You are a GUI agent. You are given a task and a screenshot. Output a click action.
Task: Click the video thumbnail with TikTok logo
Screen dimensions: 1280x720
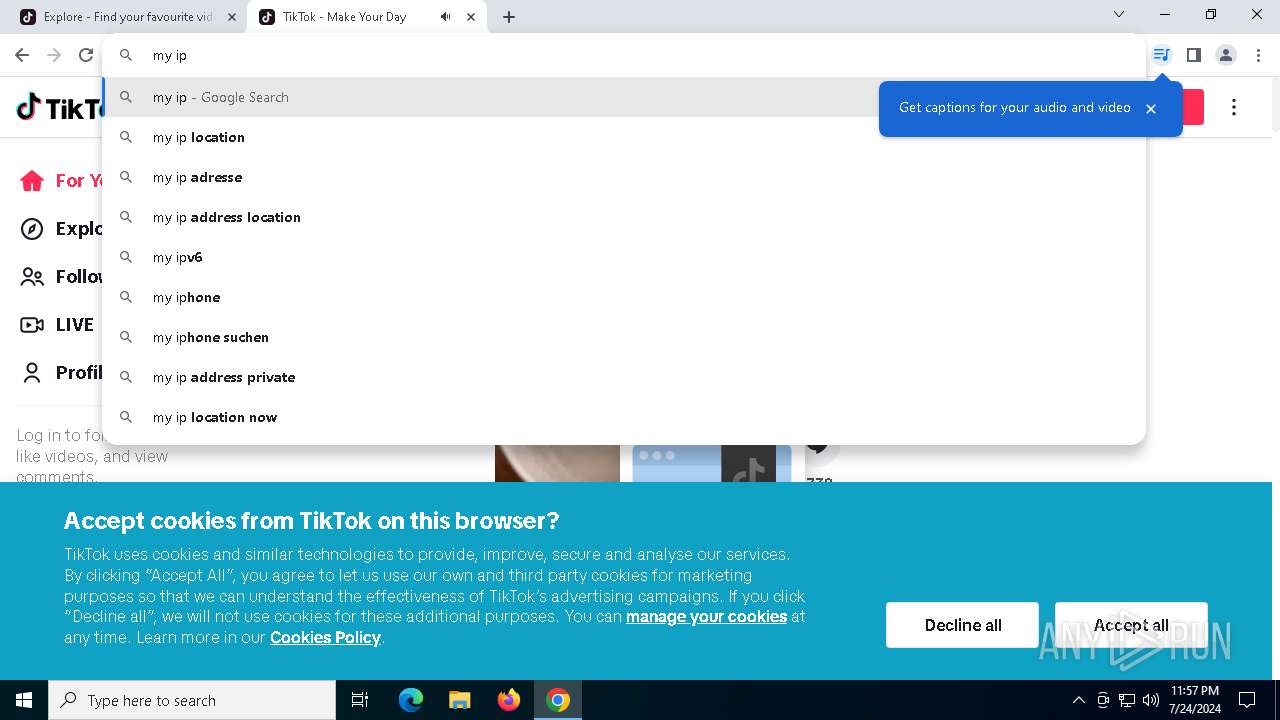click(x=712, y=464)
